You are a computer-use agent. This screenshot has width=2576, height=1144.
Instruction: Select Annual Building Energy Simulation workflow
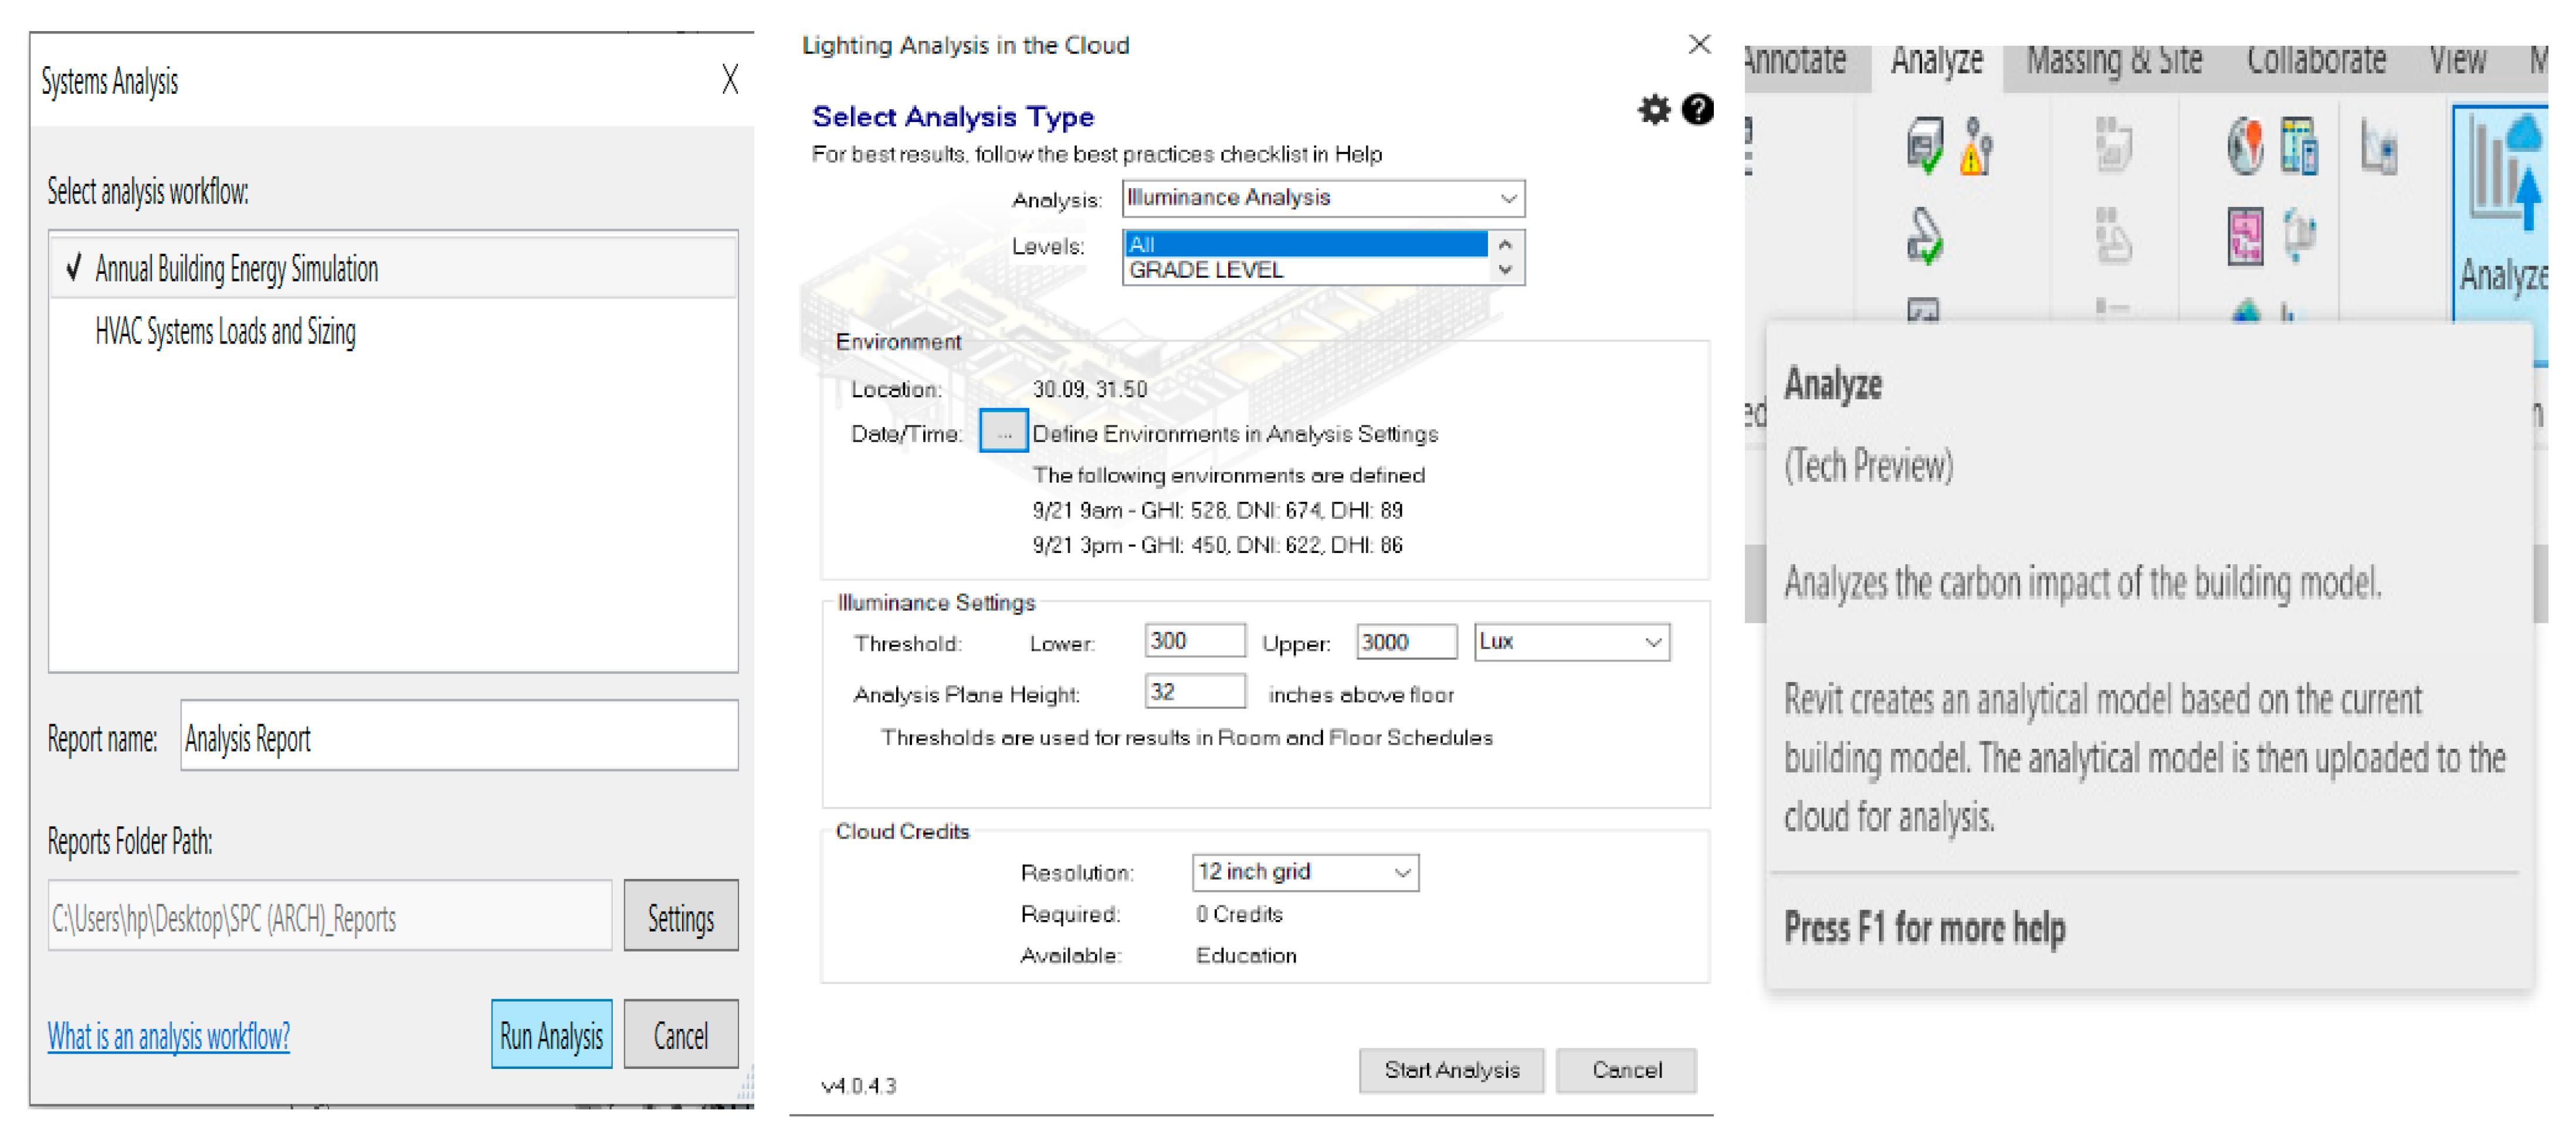pos(236,269)
